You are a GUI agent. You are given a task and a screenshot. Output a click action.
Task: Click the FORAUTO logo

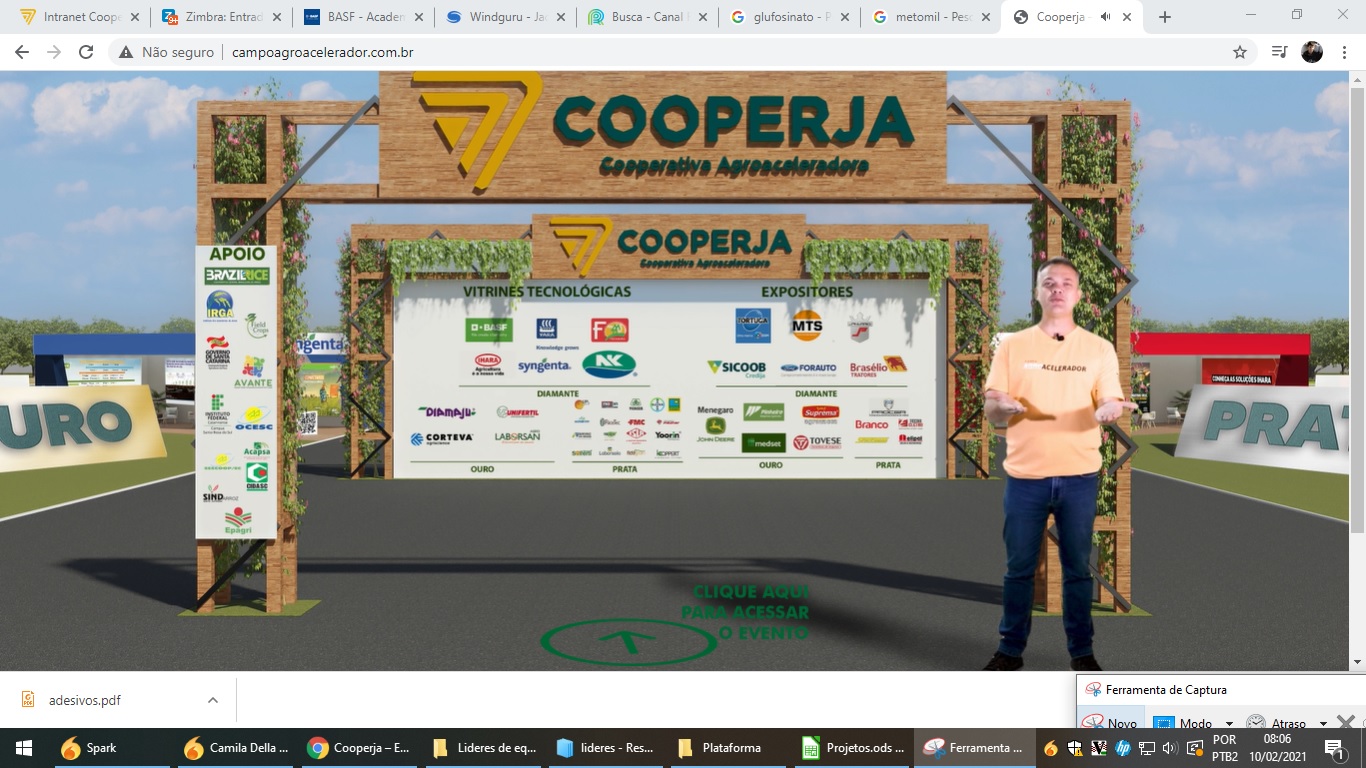(x=809, y=369)
